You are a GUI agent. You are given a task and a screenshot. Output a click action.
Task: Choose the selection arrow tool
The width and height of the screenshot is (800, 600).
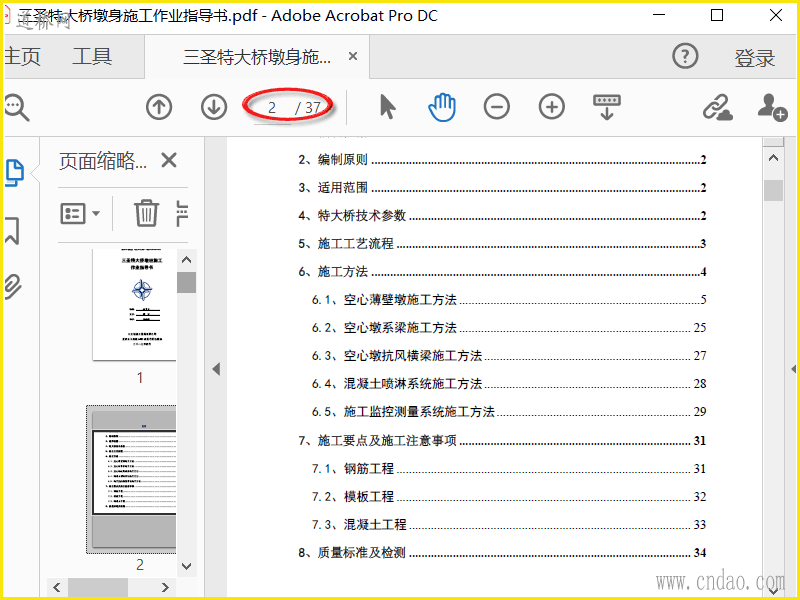[x=388, y=107]
